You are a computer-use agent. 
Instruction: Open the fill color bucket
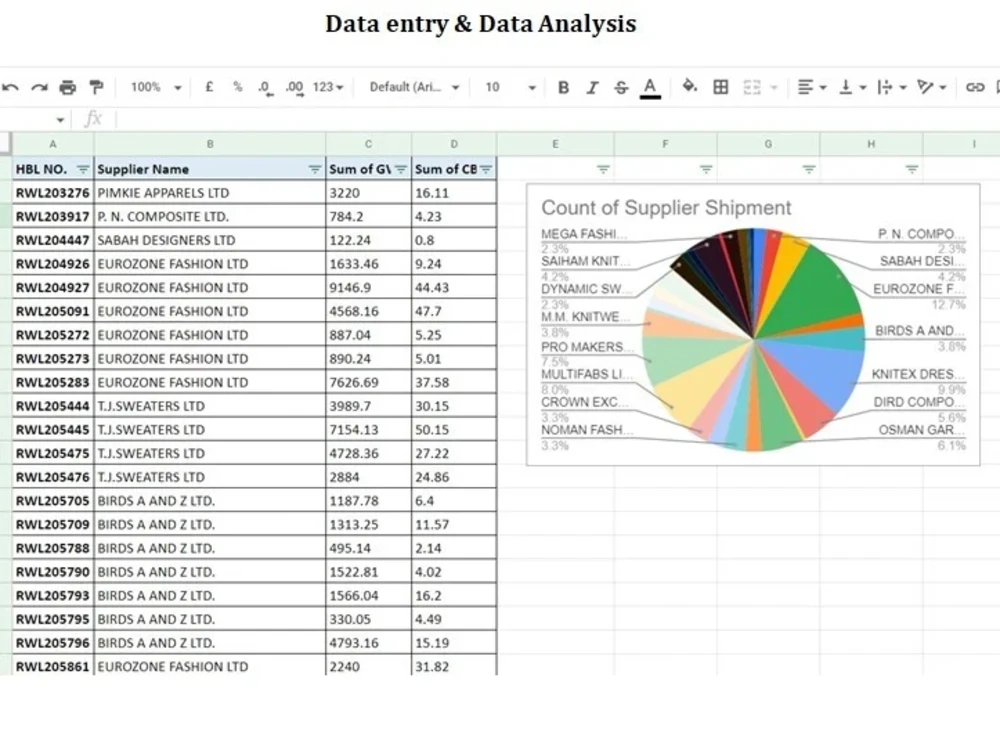pyautogui.click(x=689, y=86)
